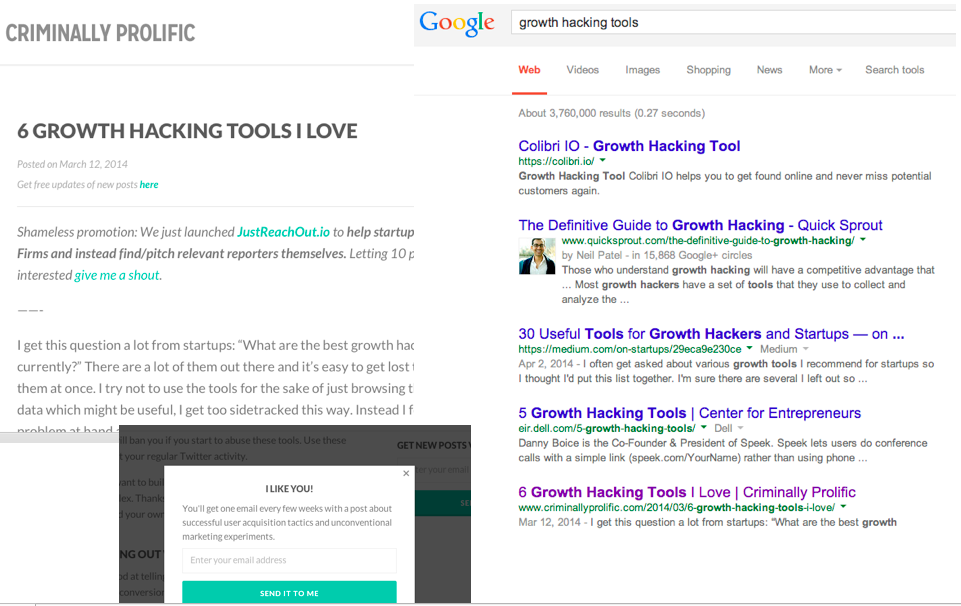
Task: Open the colibri.io result dropdown arrow
Action: 602,161
